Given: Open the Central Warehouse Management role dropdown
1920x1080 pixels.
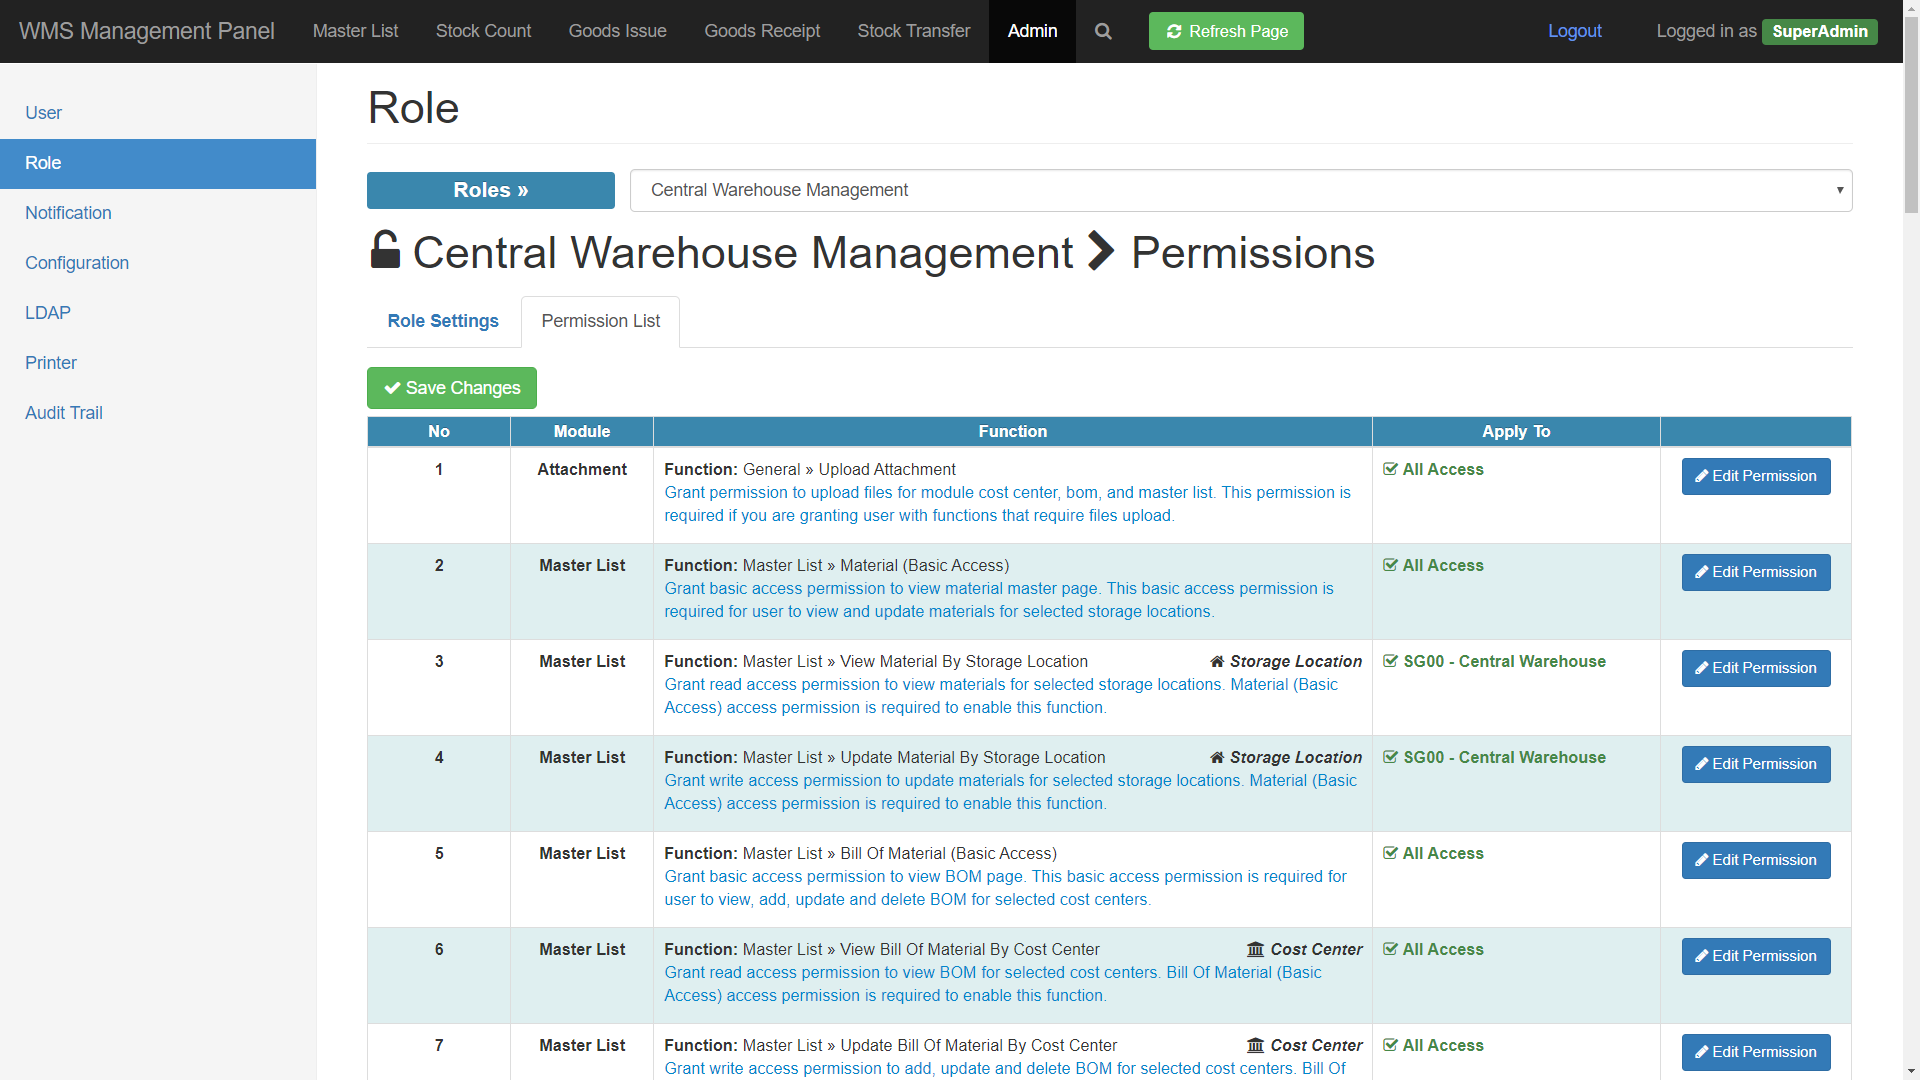Looking at the screenshot, I should coord(1240,190).
